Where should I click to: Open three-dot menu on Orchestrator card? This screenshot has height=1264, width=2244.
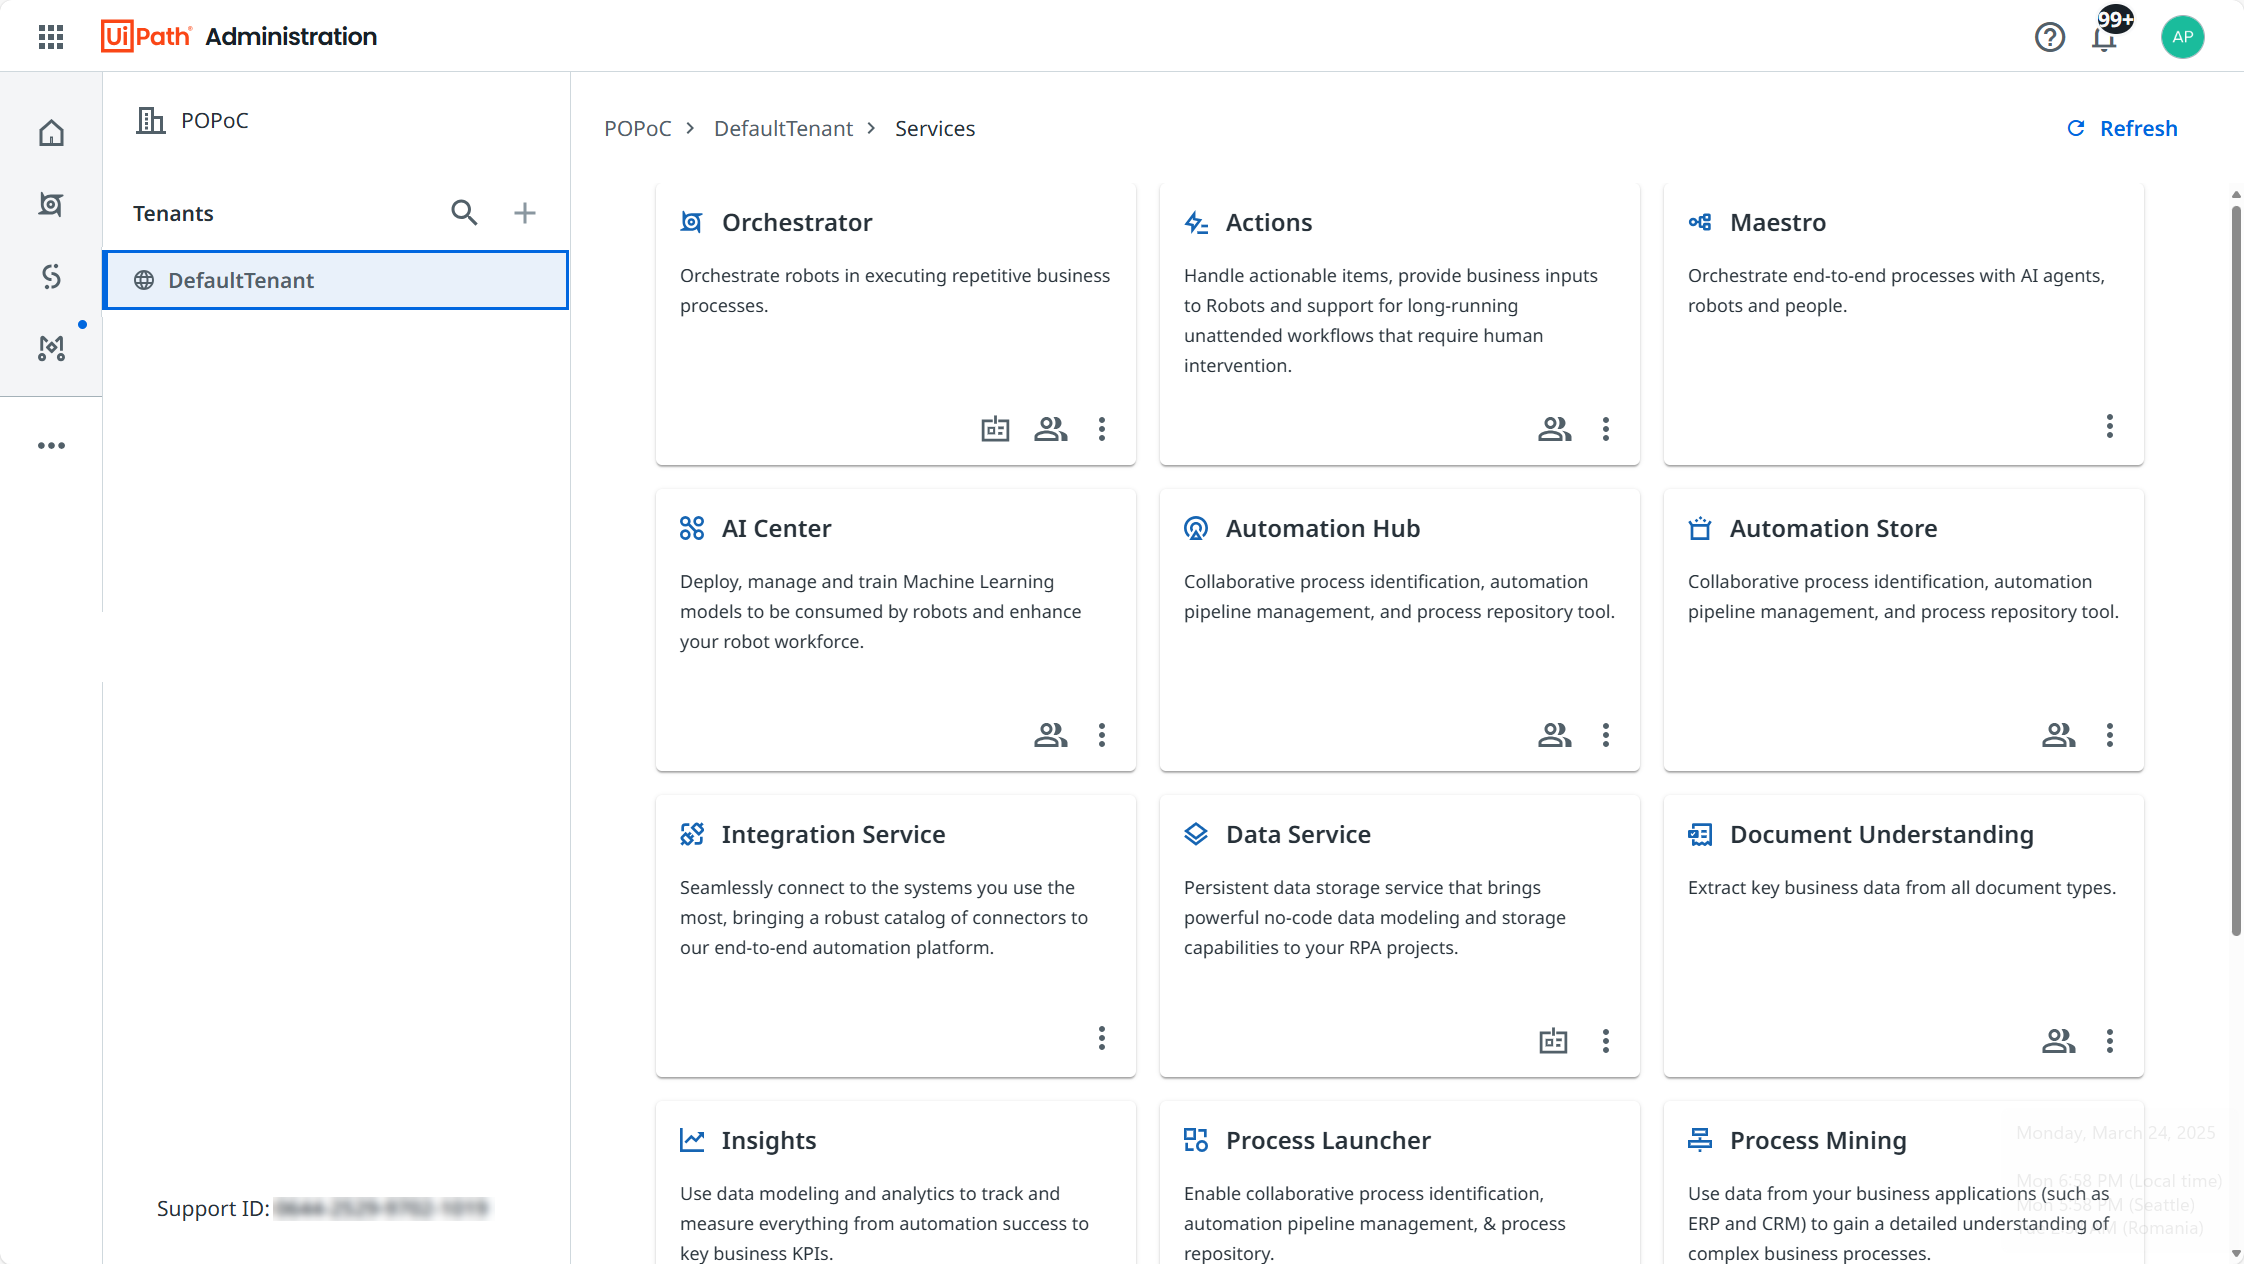[x=1102, y=429]
